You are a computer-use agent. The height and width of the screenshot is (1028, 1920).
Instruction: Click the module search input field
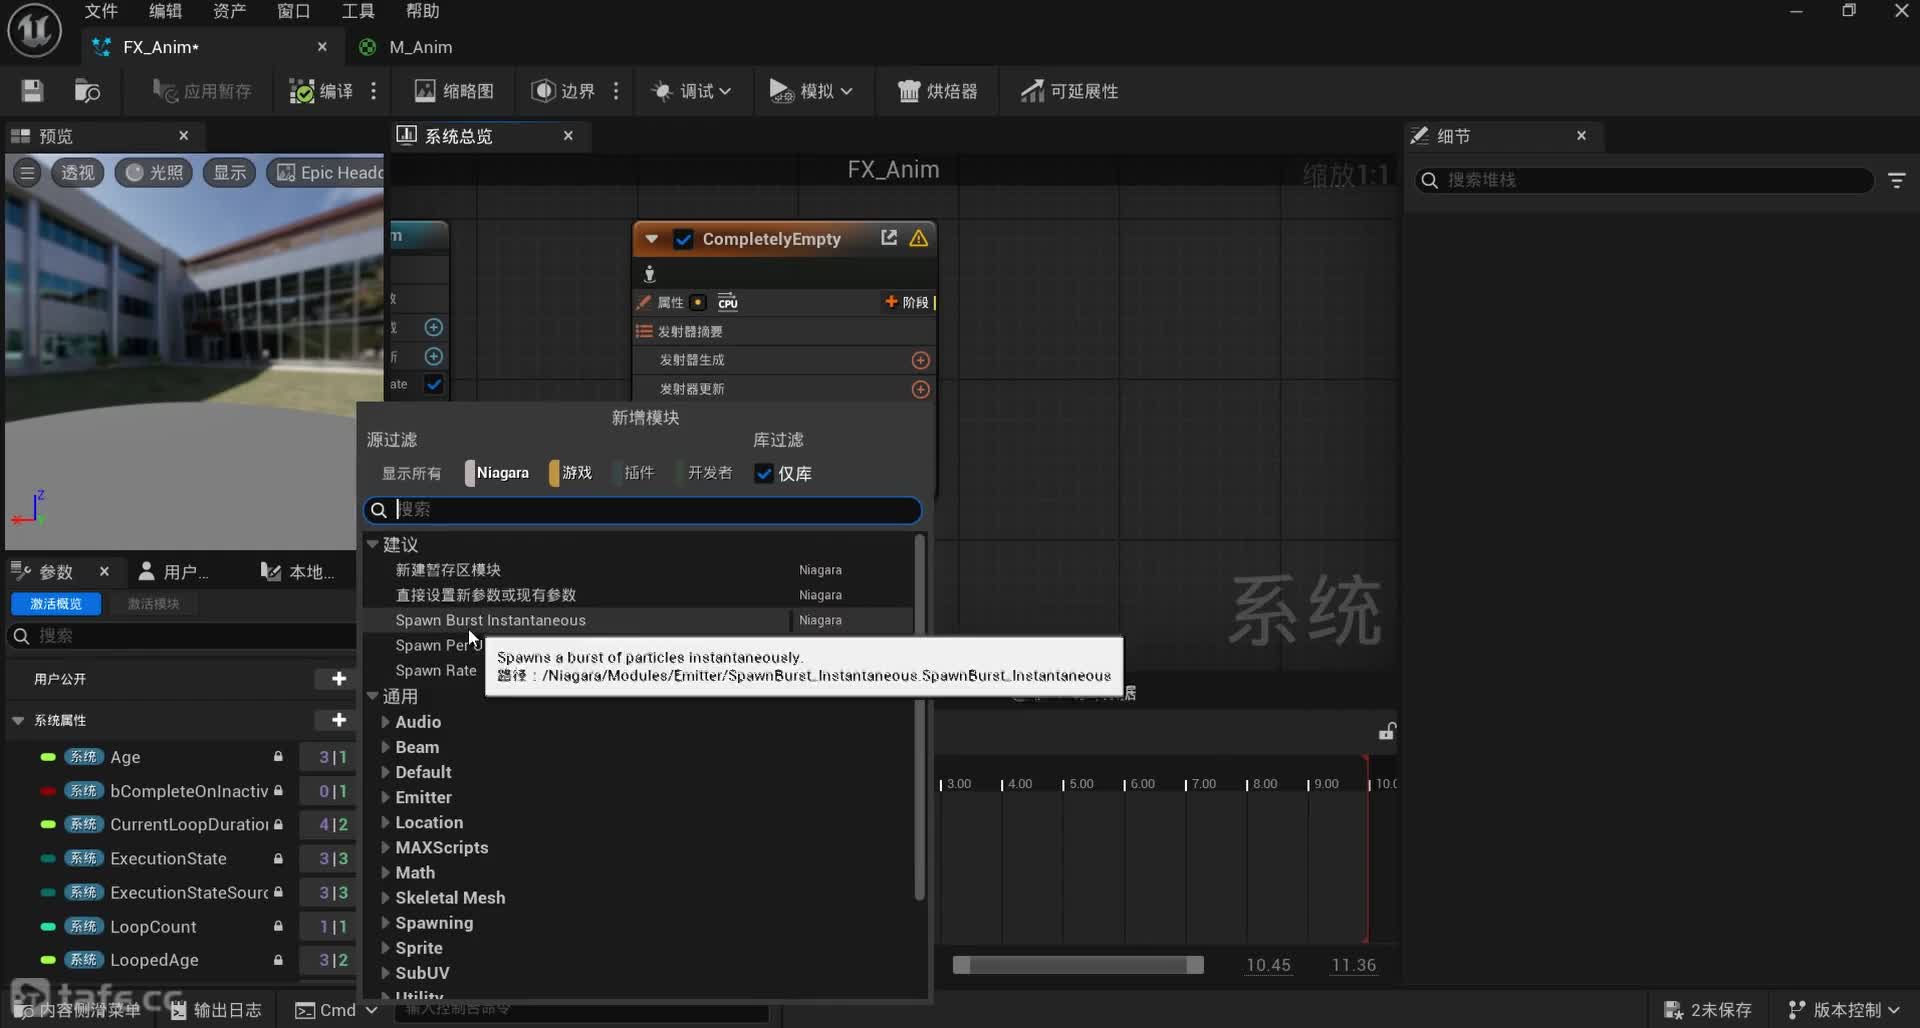[x=650, y=510]
